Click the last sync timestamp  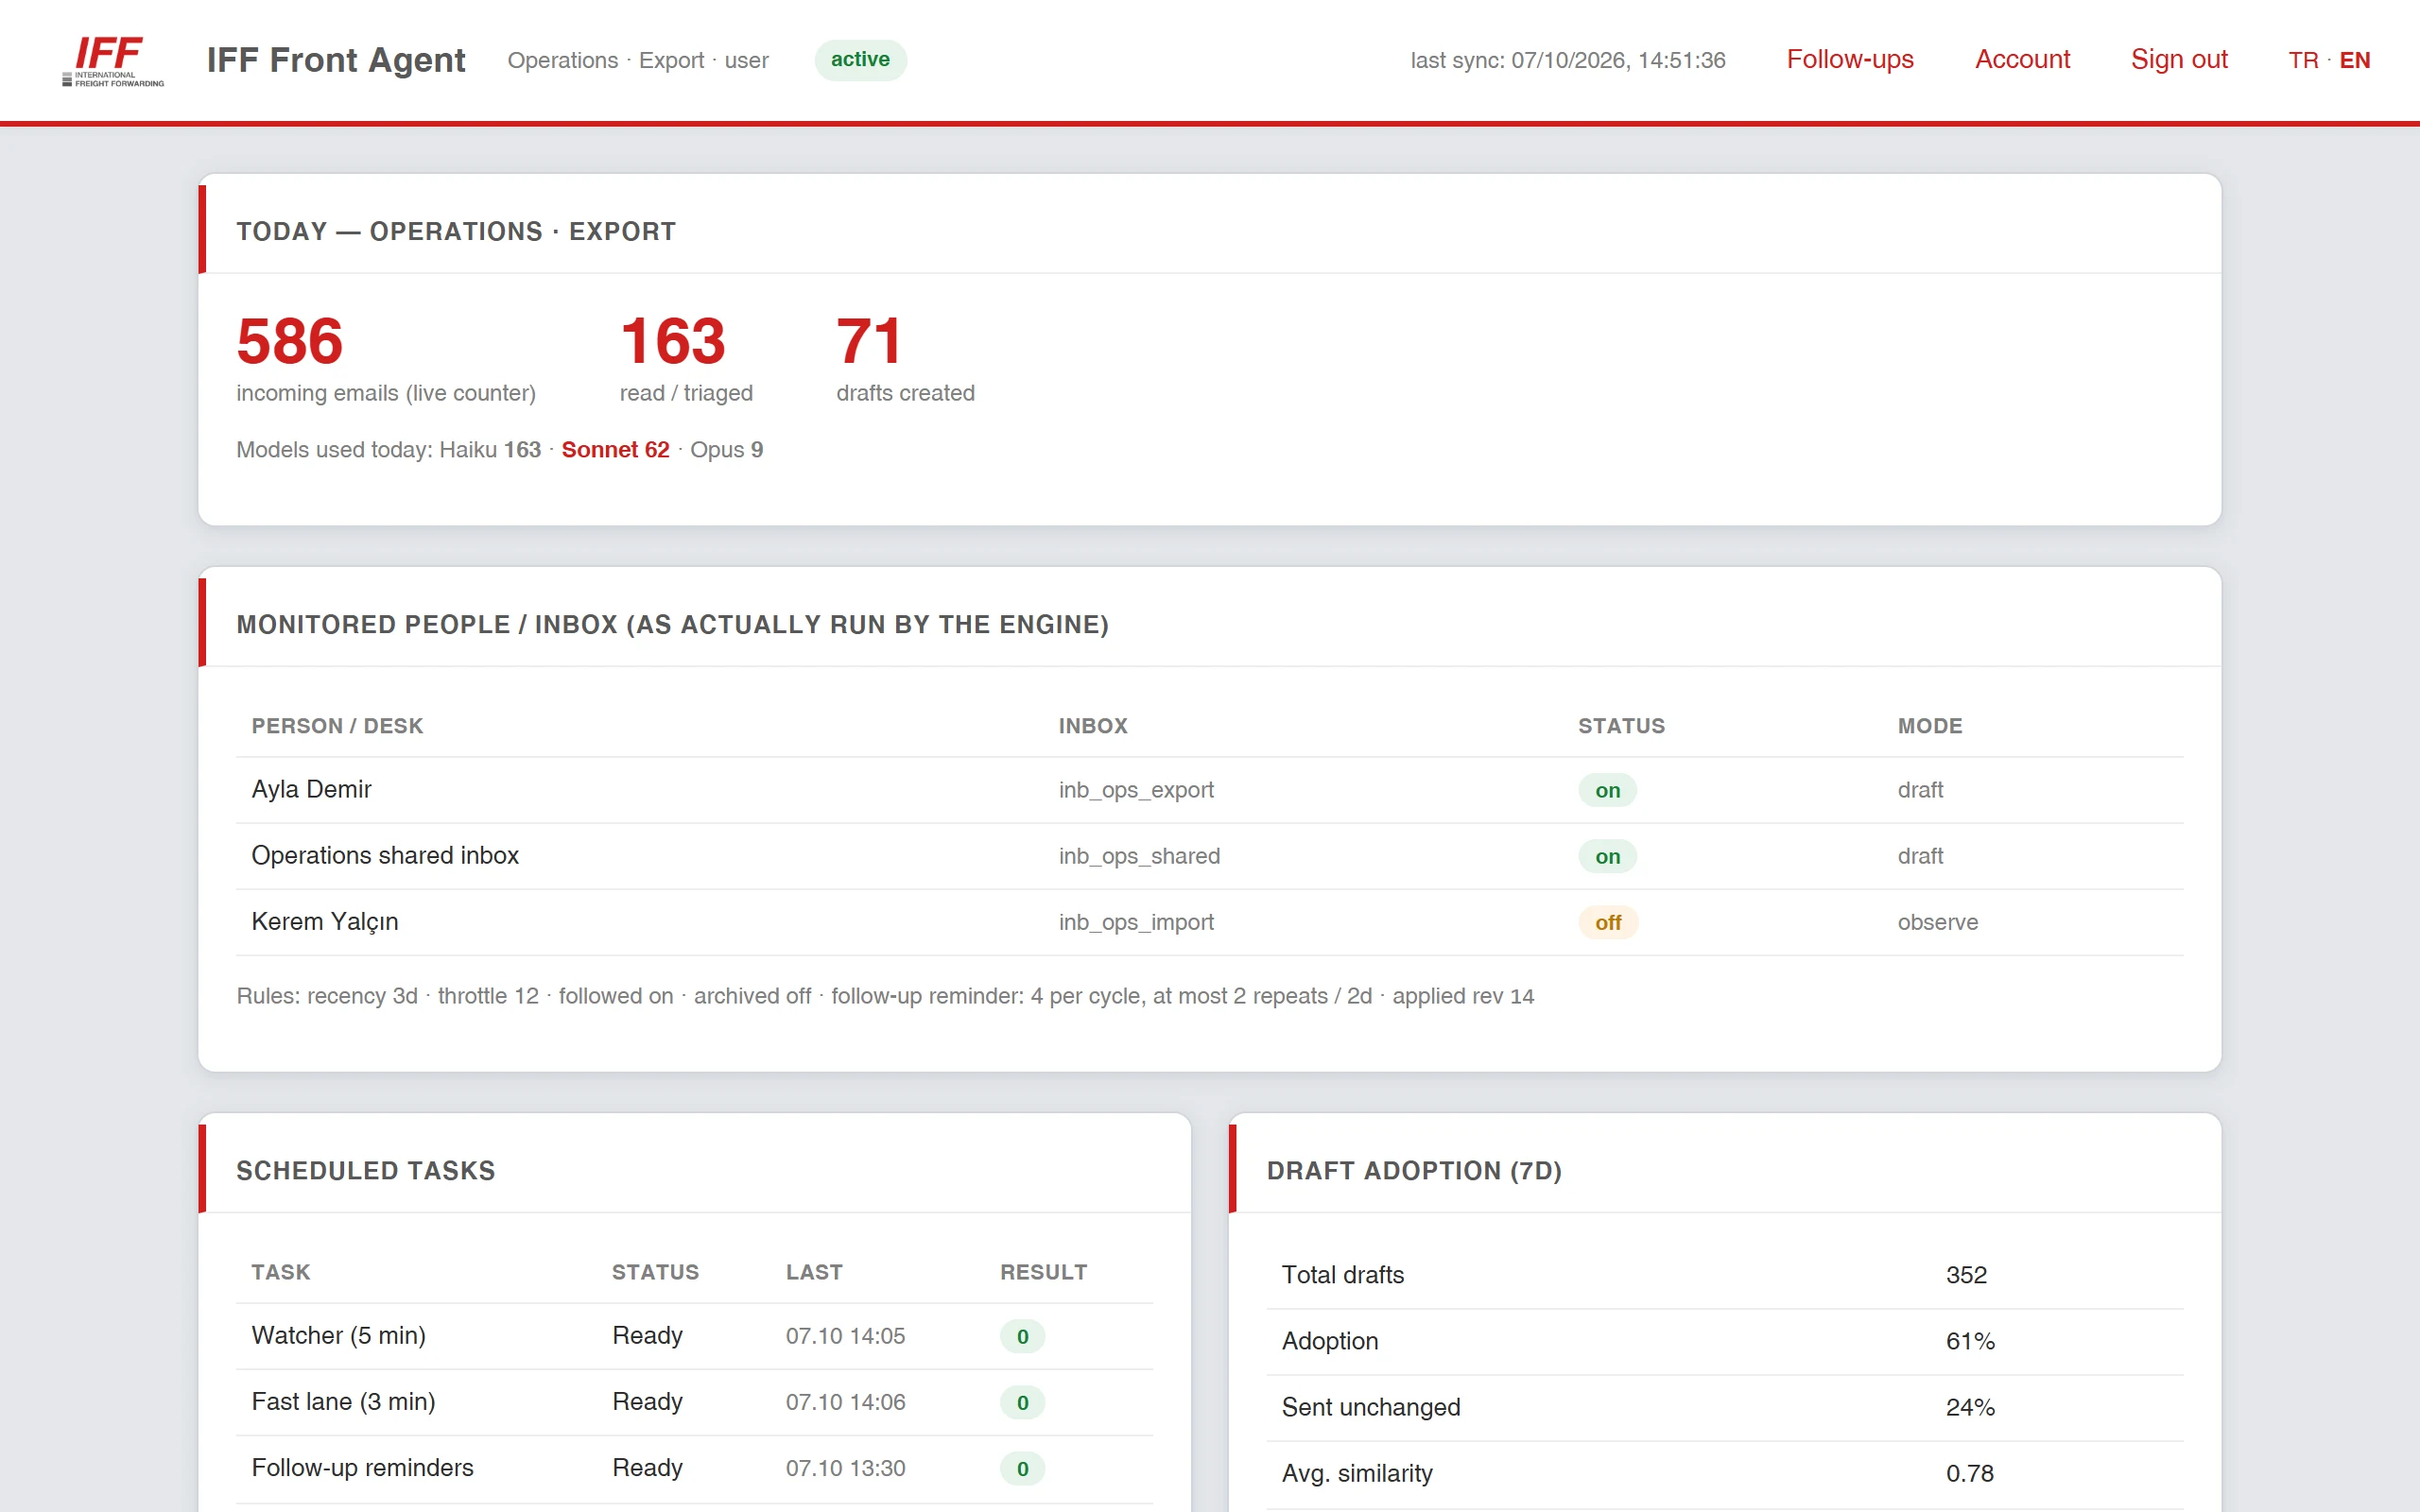tap(1568, 60)
